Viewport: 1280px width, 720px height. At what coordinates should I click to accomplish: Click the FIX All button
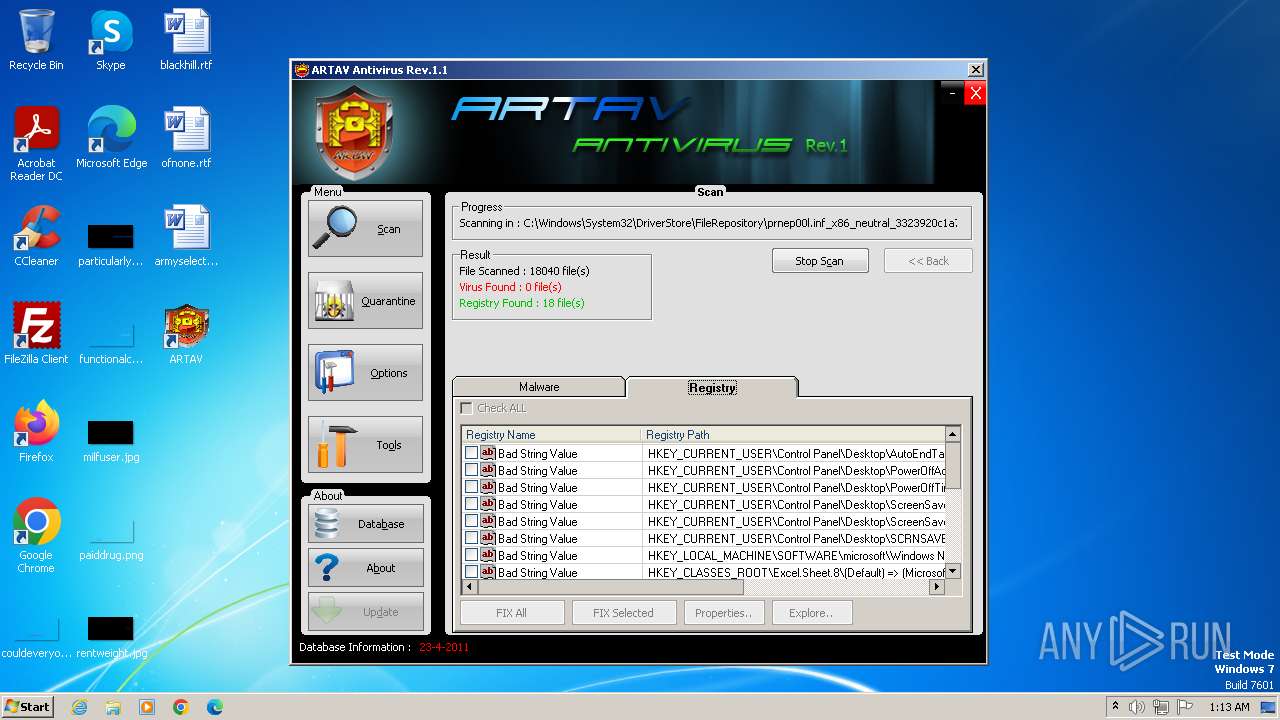click(x=512, y=613)
